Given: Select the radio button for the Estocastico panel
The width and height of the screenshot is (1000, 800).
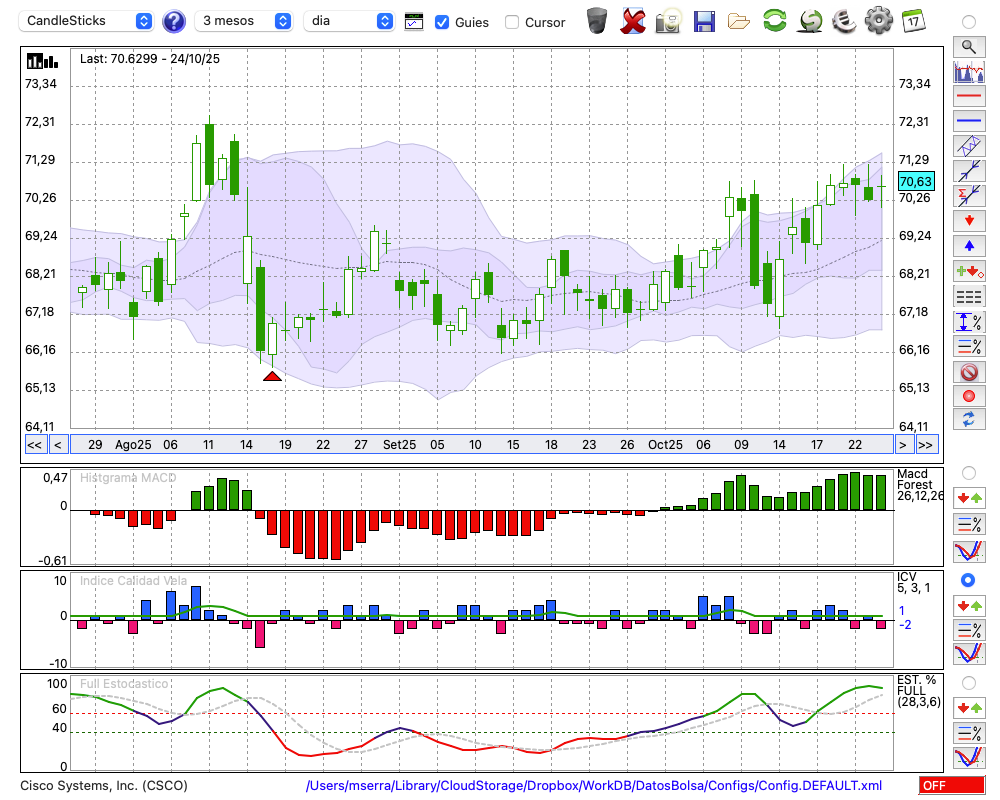Looking at the screenshot, I should tap(969, 683).
